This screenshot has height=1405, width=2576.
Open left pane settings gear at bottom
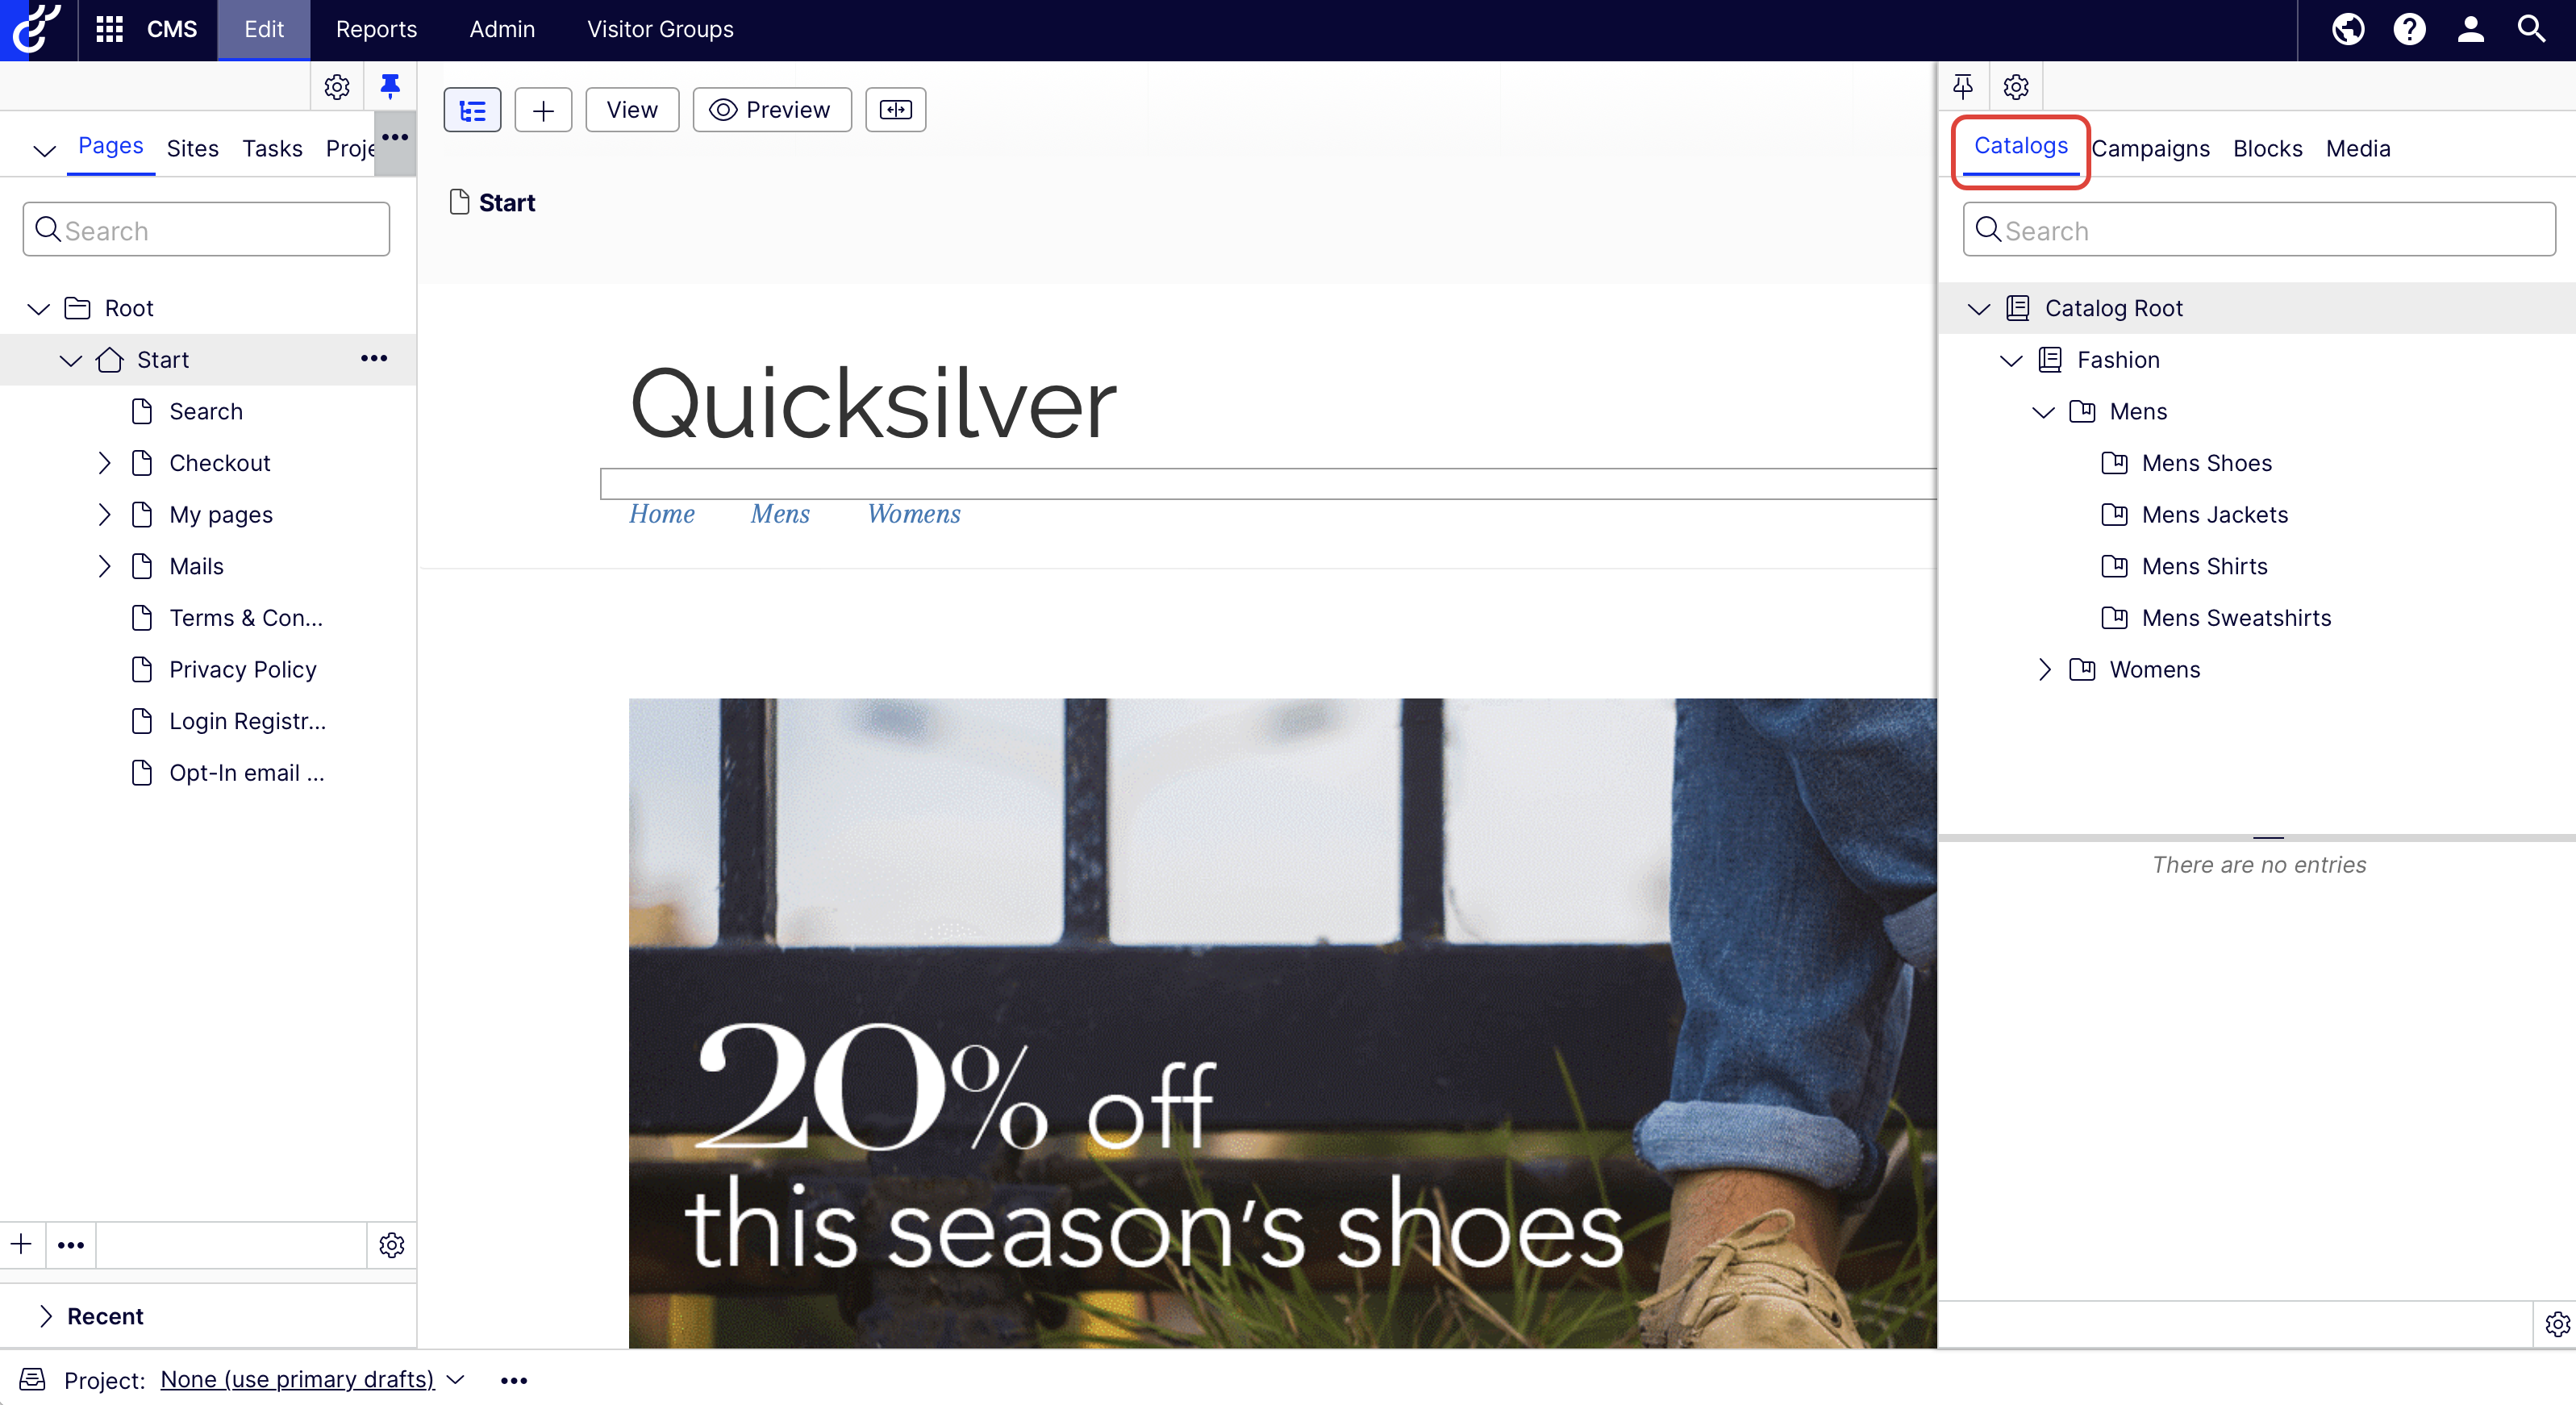pos(391,1245)
